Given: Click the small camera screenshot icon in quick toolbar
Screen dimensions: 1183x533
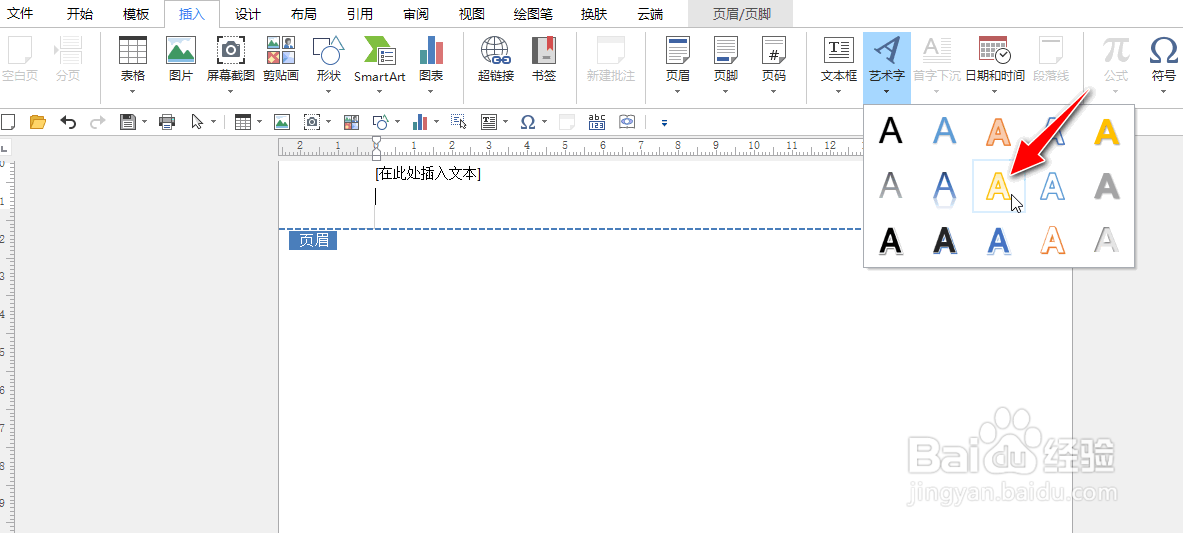Looking at the screenshot, I should (312, 122).
